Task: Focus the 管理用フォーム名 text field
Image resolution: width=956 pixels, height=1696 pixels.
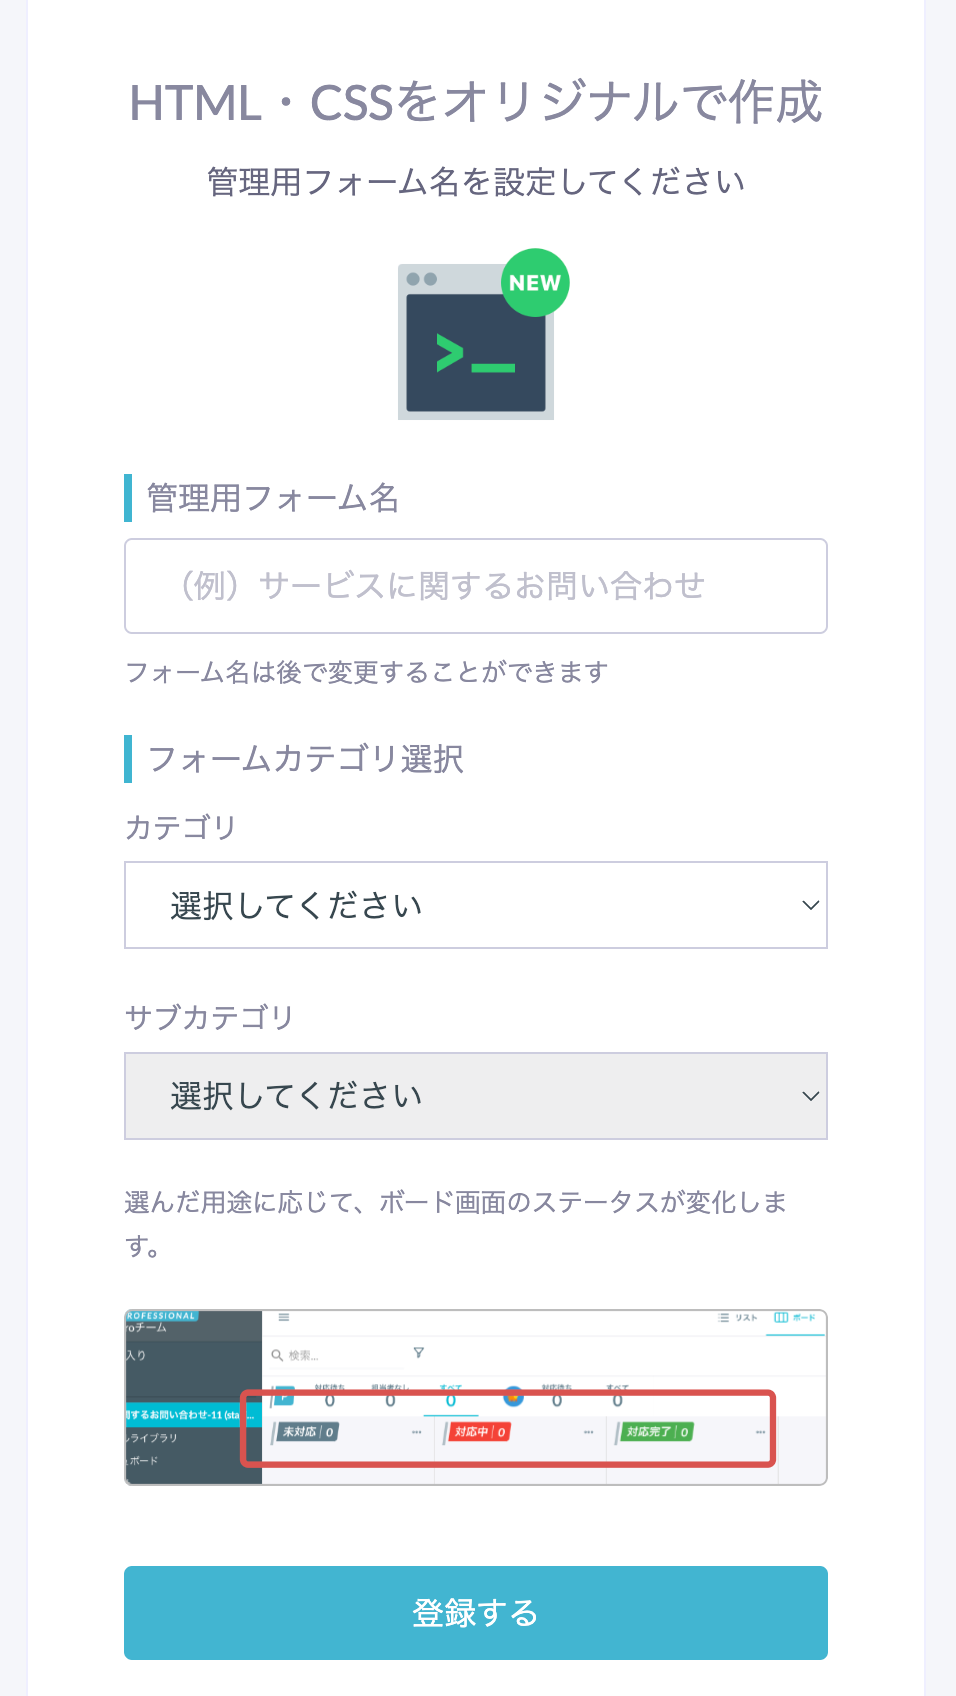Action: click(x=476, y=586)
